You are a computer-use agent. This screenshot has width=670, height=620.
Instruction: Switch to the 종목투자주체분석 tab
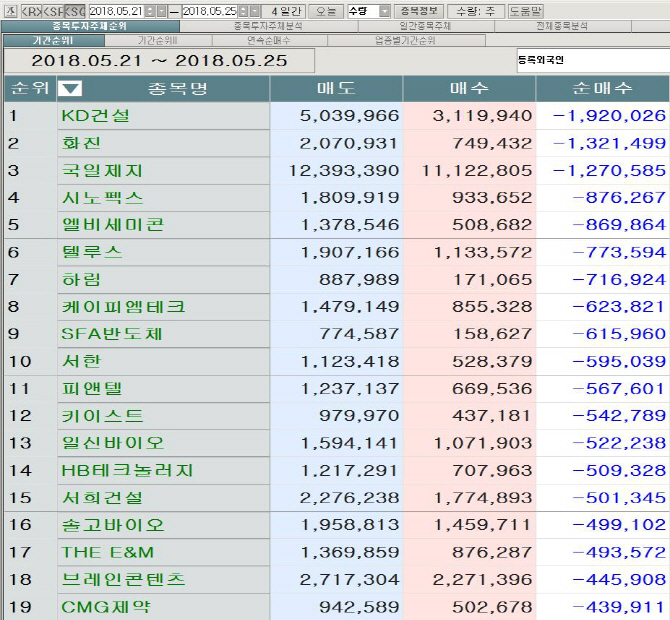point(268,26)
